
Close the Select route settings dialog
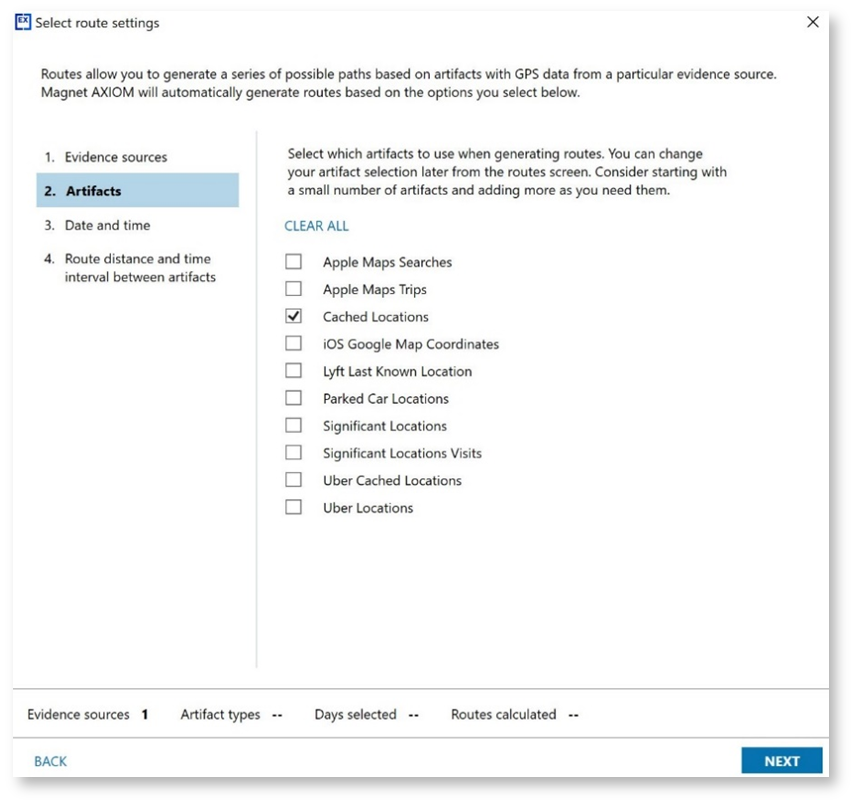pyautogui.click(x=813, y=22)
